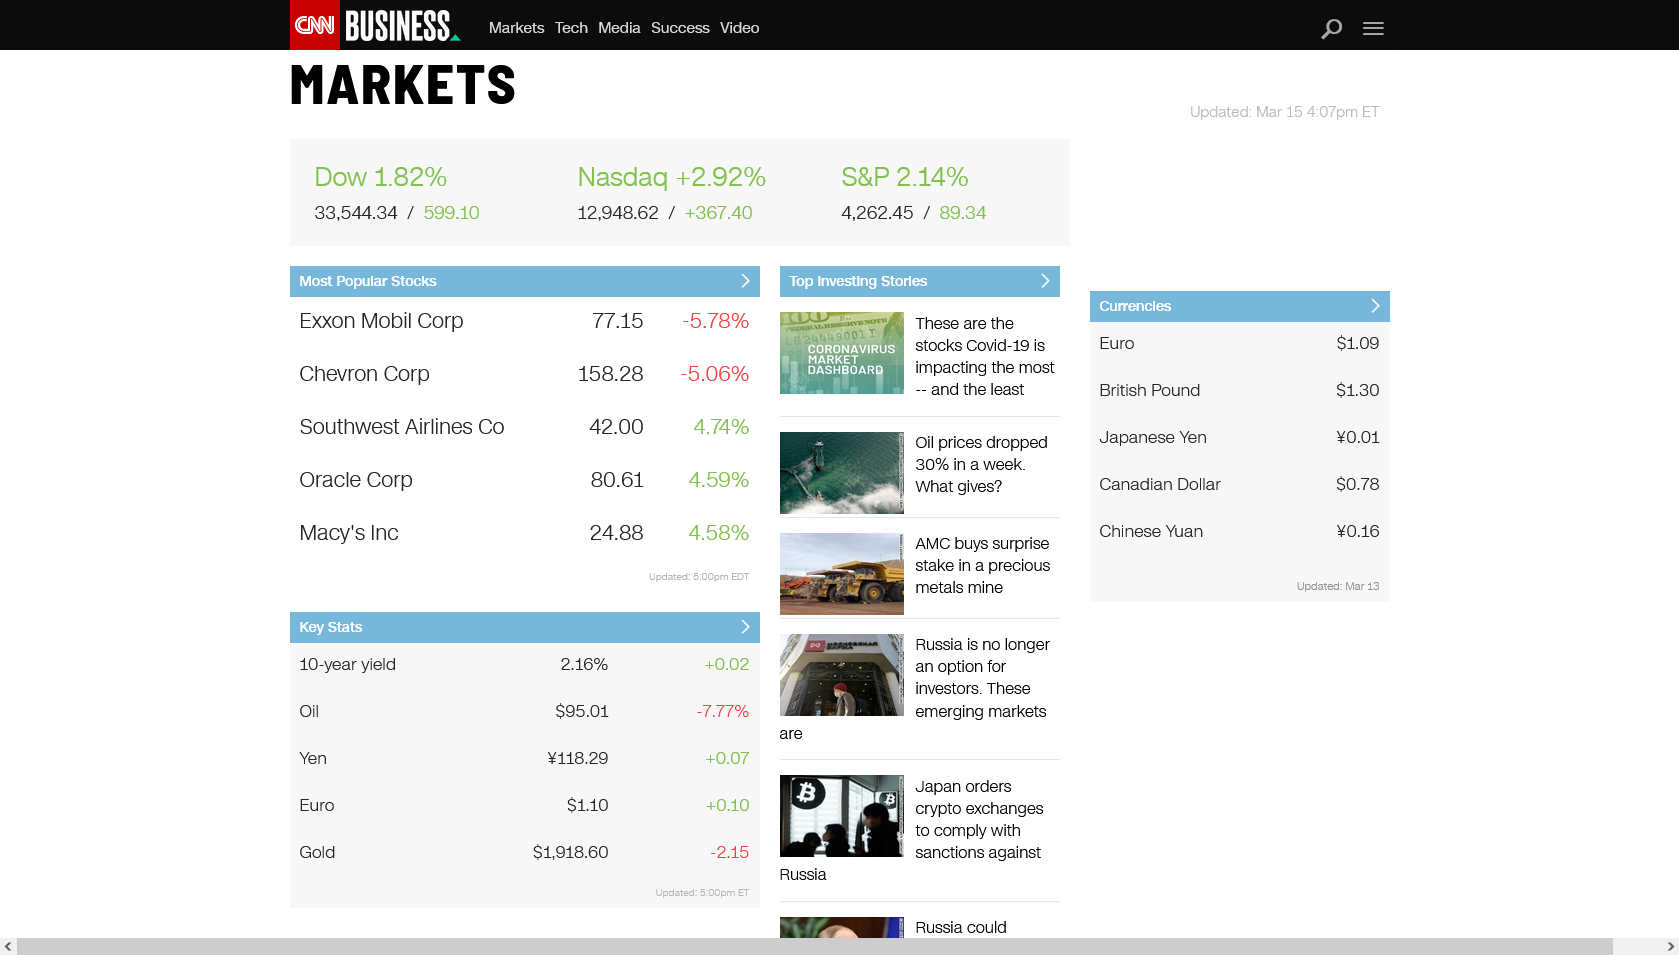1679x955 pixels.
Task: Open the oil rig story thumbnail
Action: [x=842, y=473]
